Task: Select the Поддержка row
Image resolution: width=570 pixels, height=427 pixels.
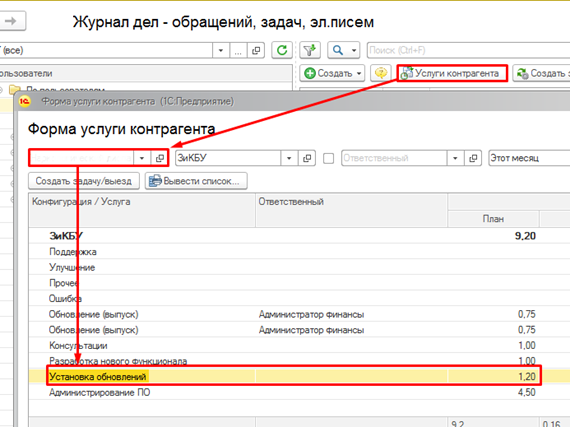Action: [x=299, y=251]
